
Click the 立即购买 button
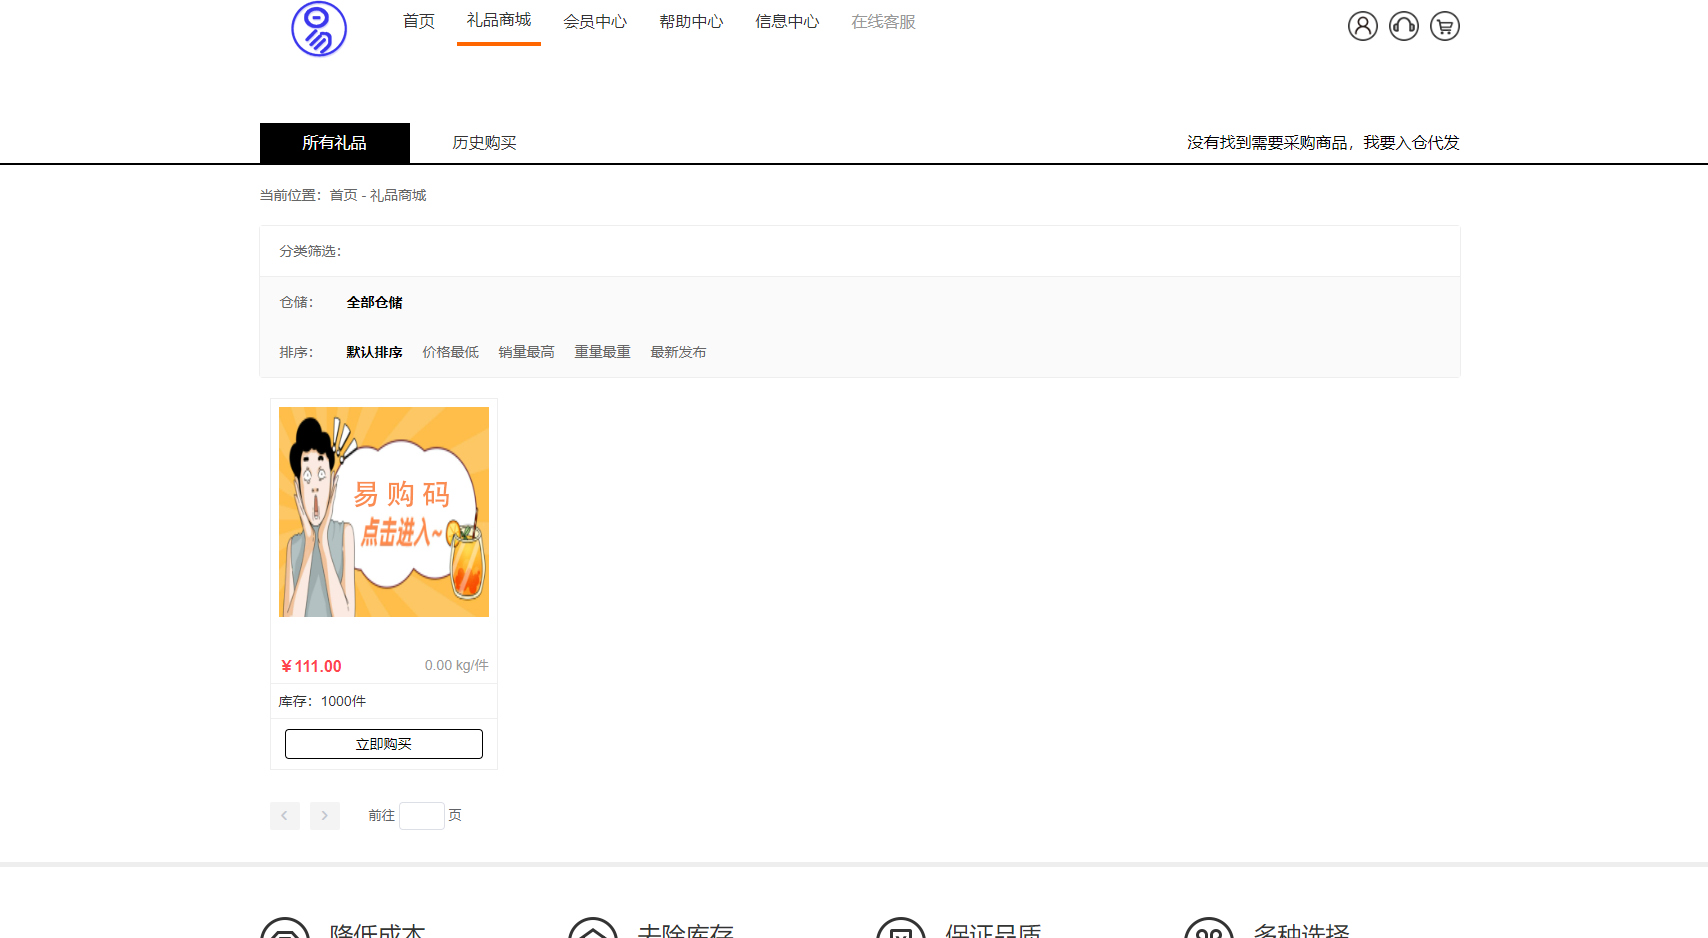(384, 744)
